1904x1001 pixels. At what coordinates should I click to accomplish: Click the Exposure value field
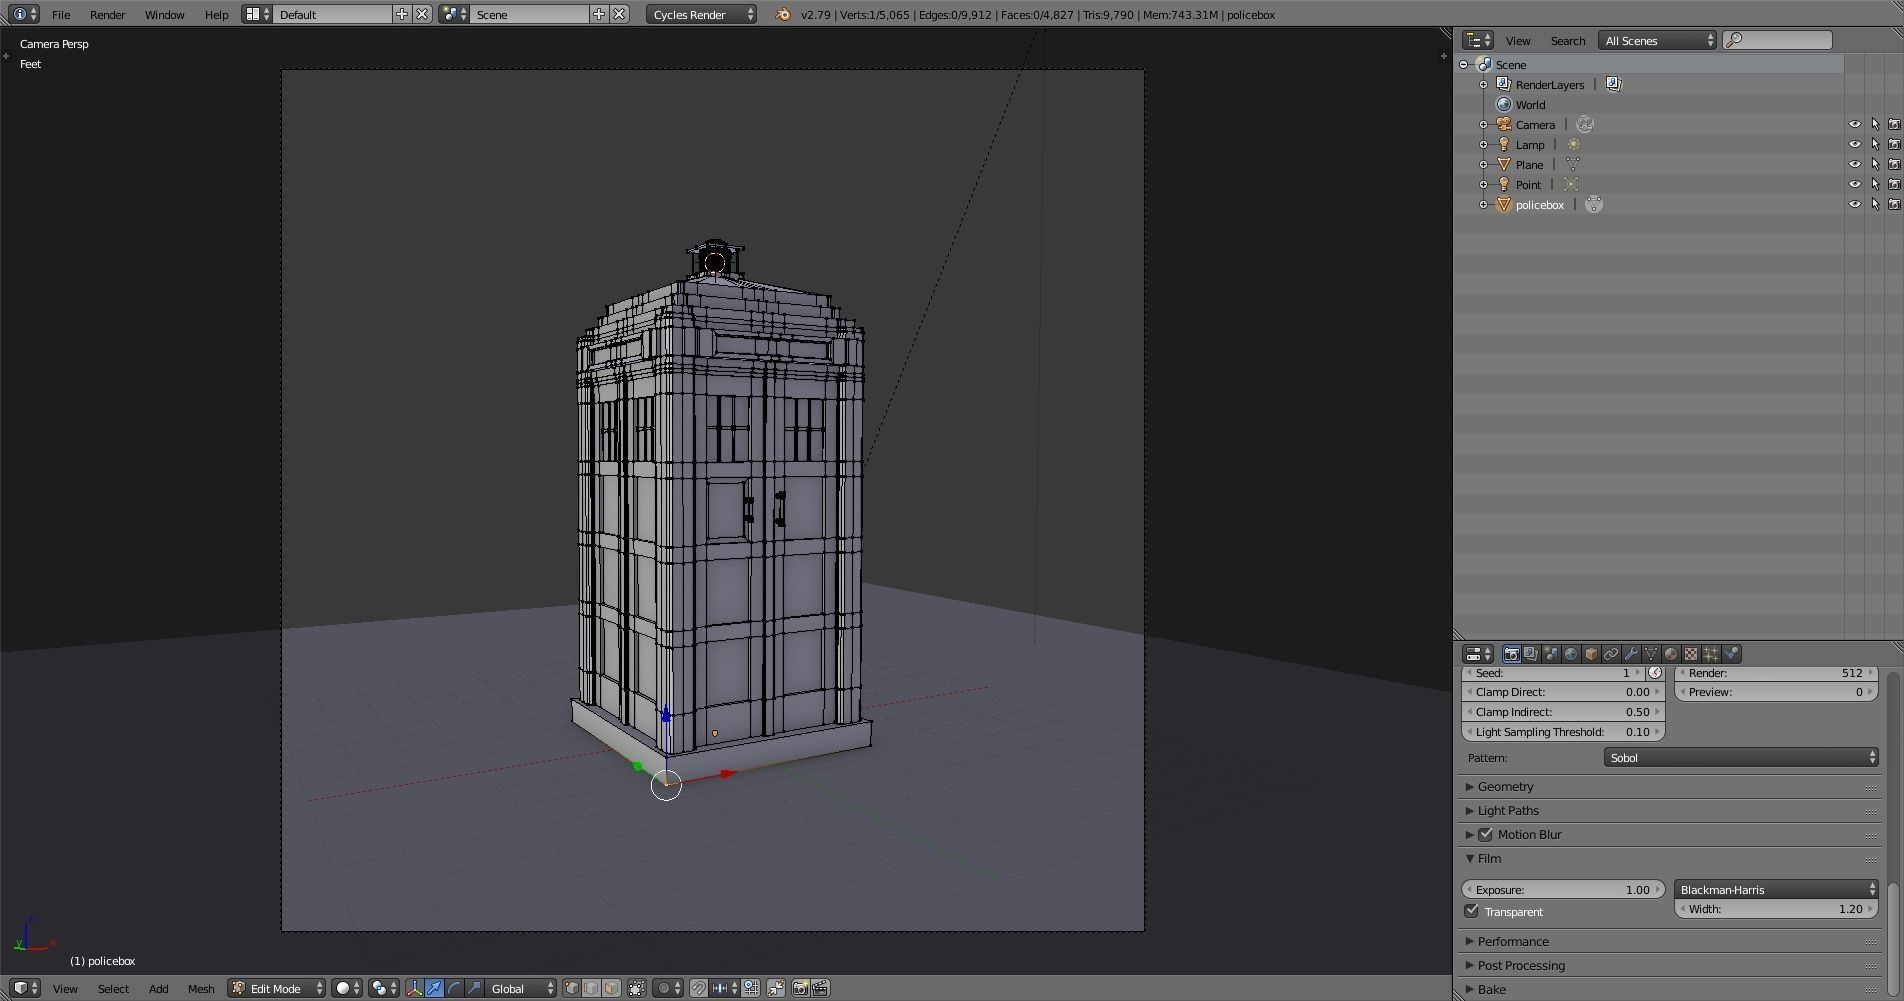(1564, 889)
